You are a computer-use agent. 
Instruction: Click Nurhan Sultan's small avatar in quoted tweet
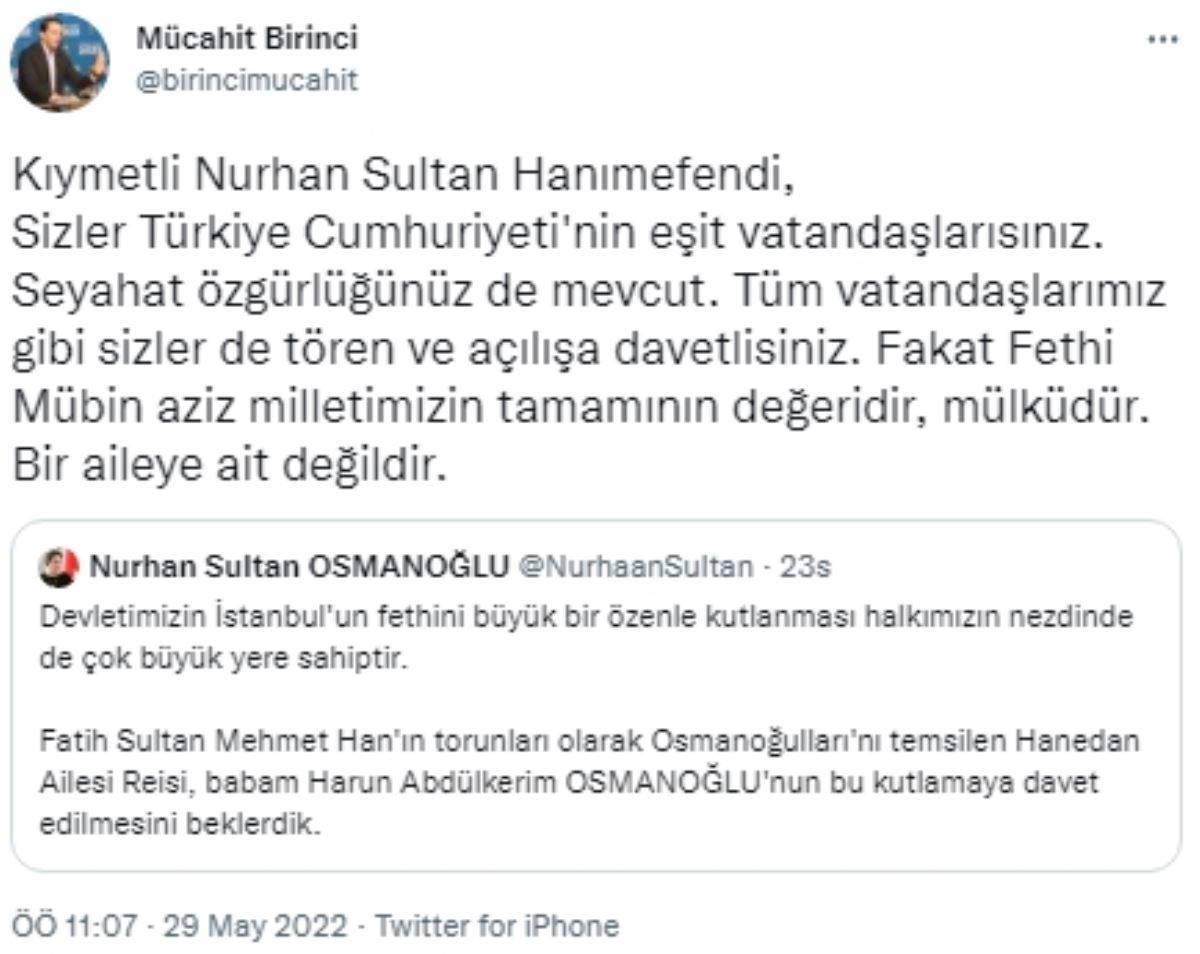pyautogui.click(x=58, y=568)
